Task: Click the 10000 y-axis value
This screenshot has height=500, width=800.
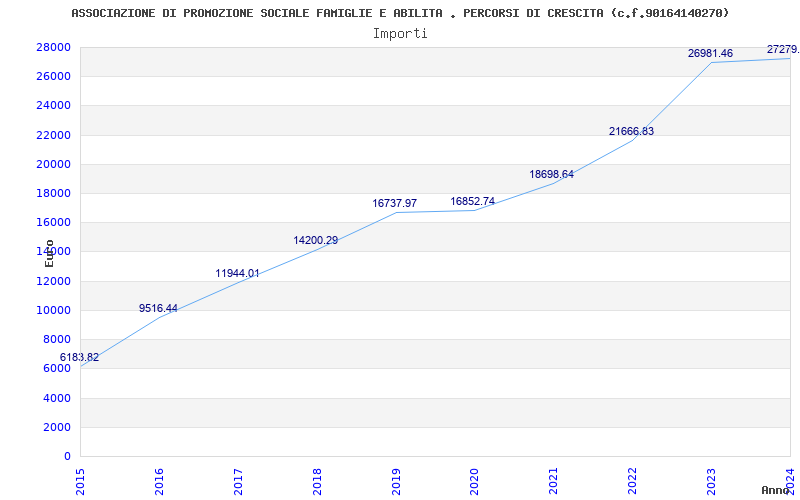Action: tap(54, 310)
